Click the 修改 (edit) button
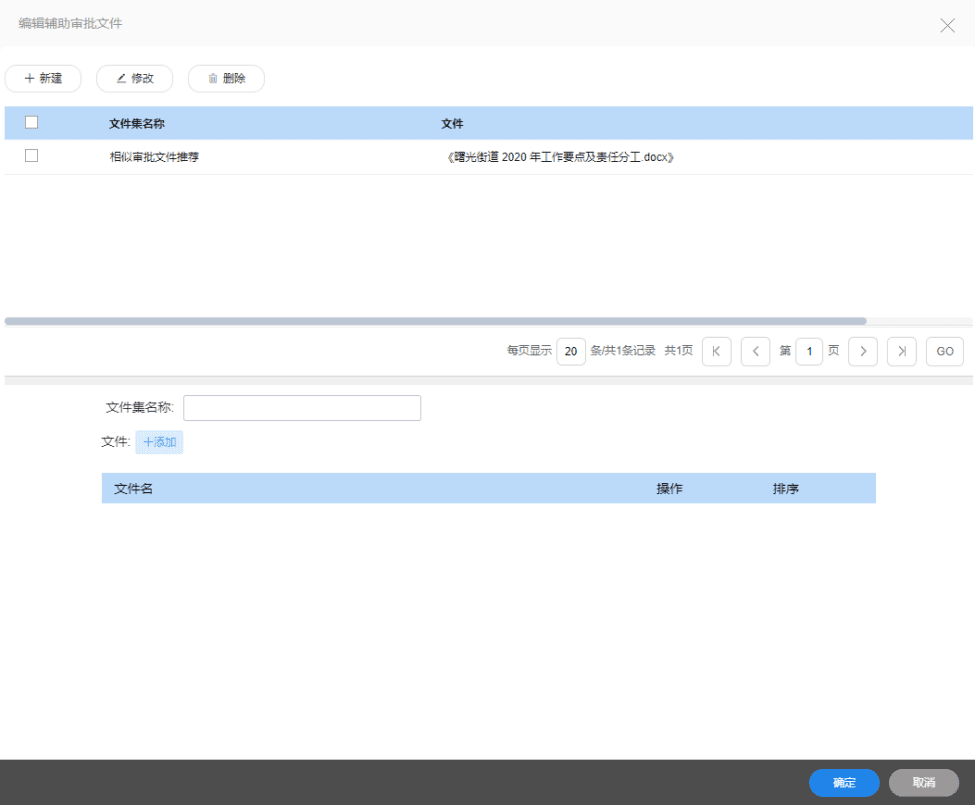The image size is (975, 806). (134, 78)
